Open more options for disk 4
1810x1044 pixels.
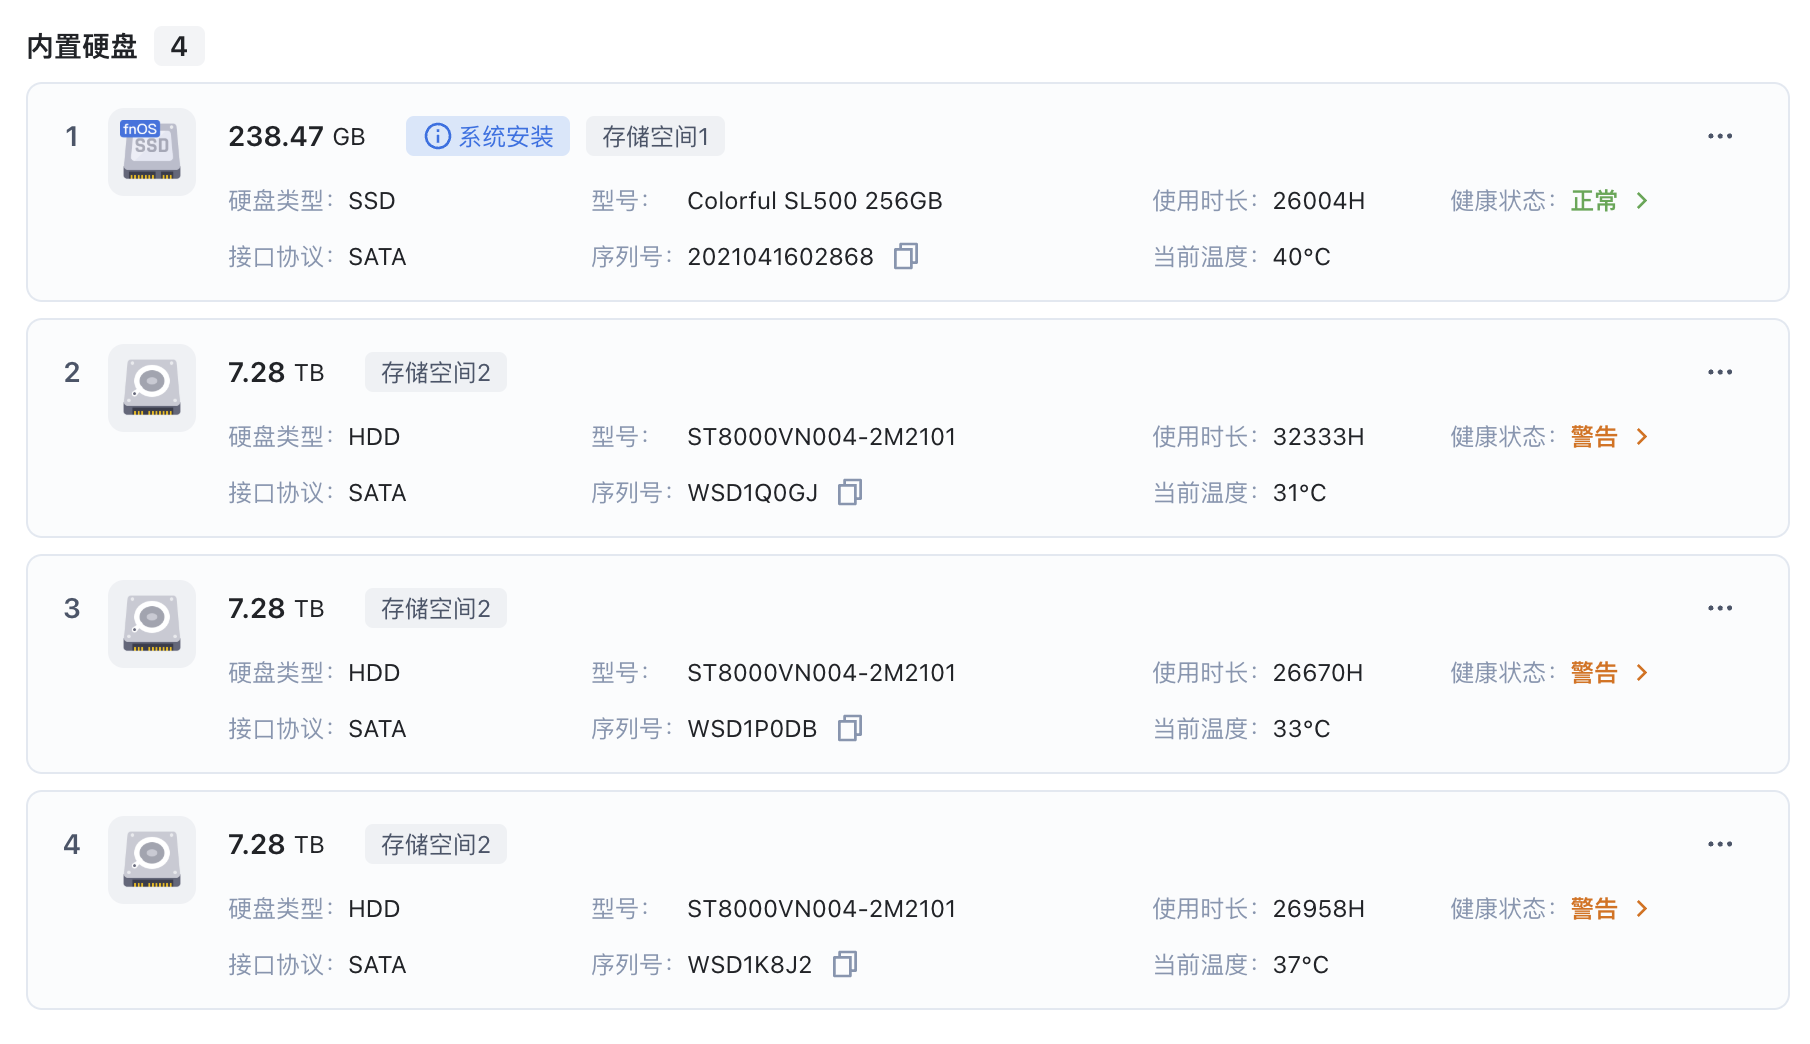pos(1720,844)
